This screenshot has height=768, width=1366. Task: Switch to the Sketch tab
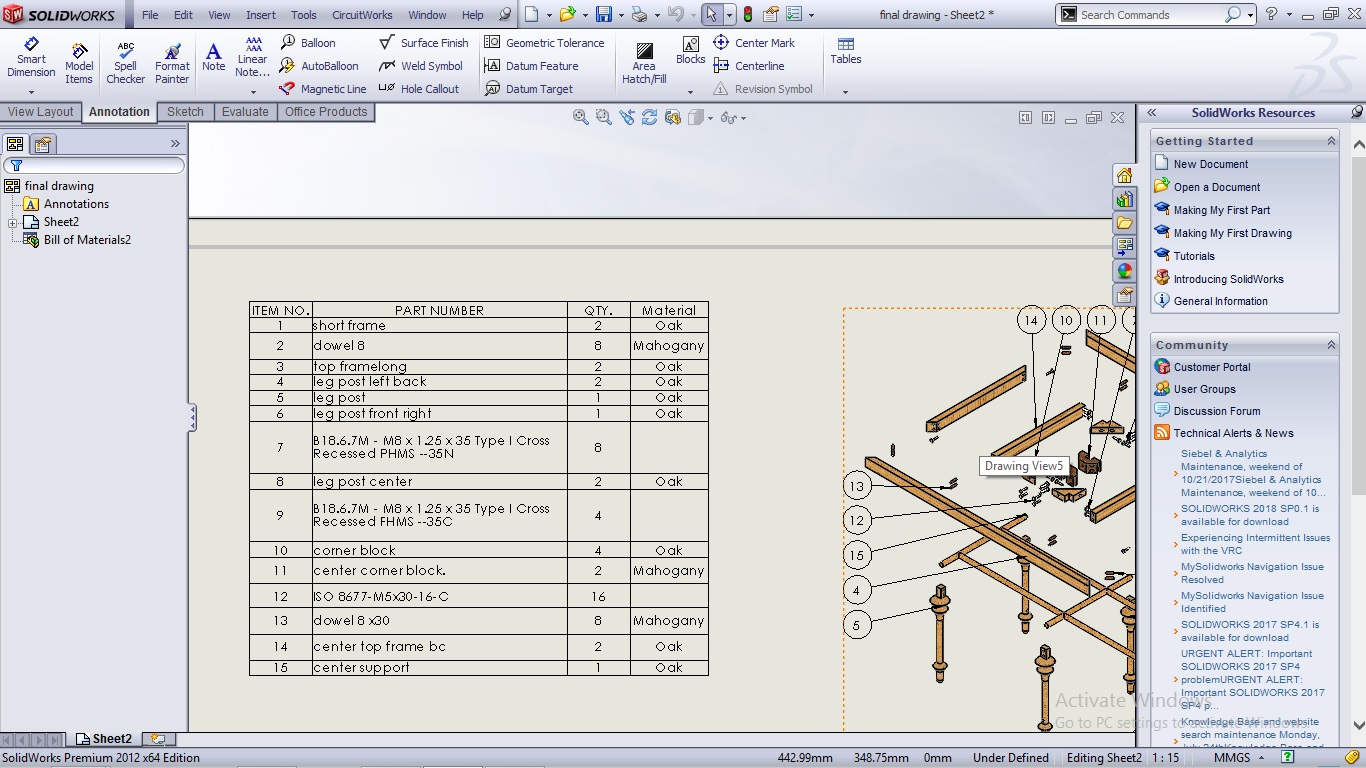[x=184, y=112]
